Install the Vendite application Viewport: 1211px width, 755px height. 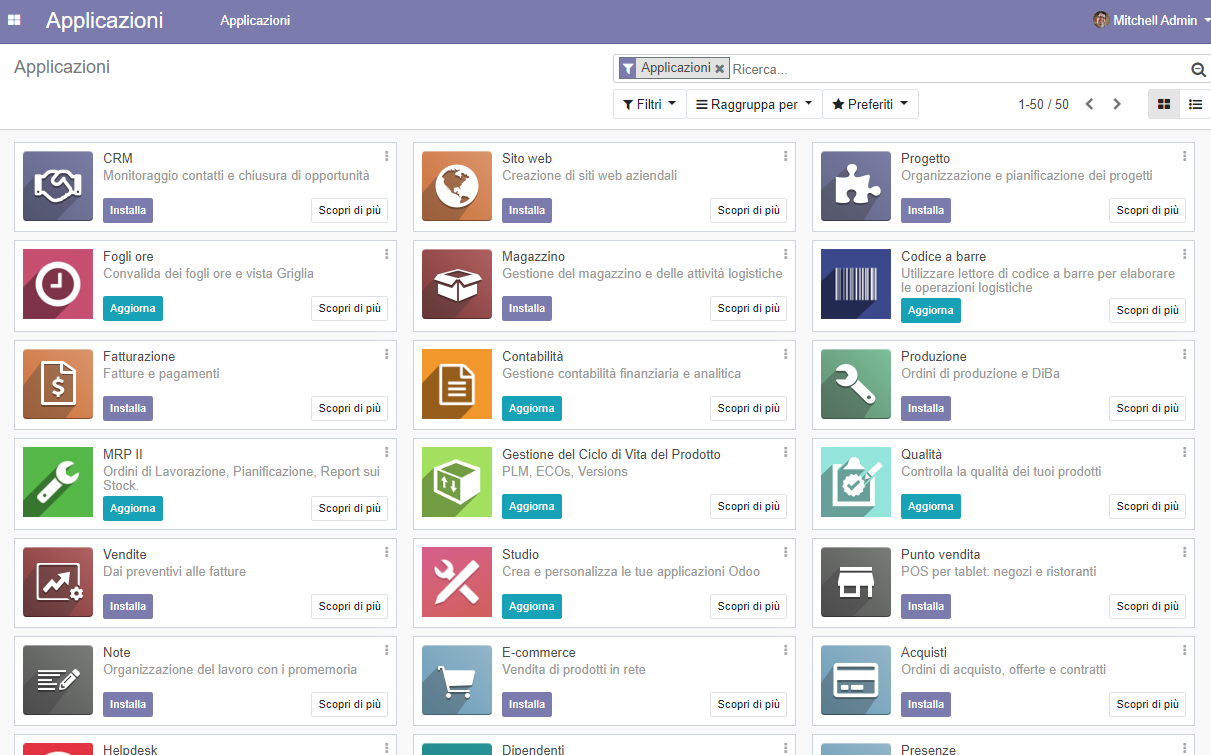click(127, 606)
